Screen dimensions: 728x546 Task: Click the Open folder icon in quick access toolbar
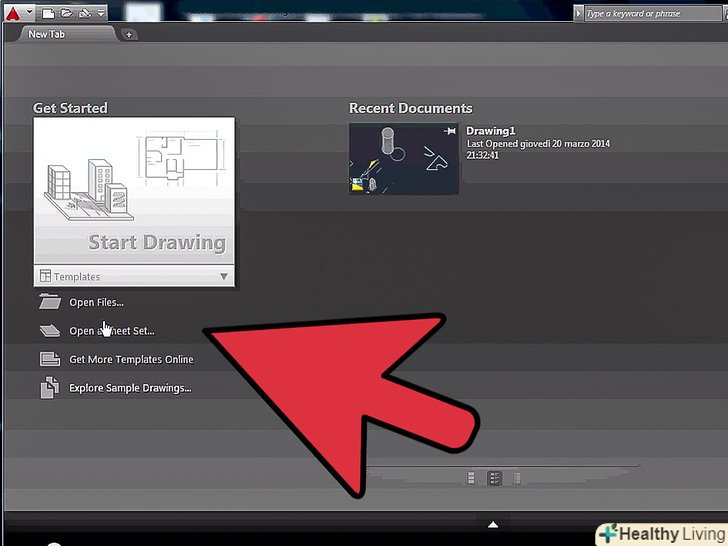[x=65, y=13]
